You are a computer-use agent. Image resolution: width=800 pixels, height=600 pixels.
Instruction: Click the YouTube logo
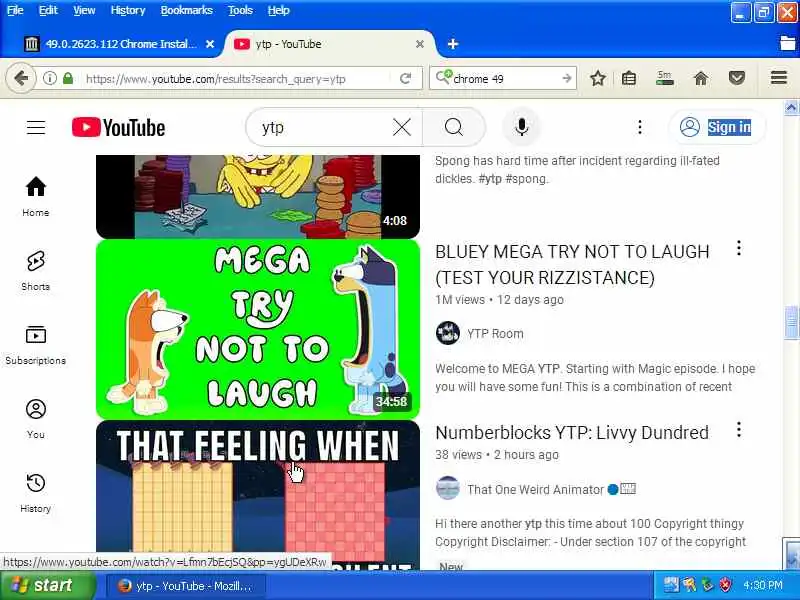(118, 127)
